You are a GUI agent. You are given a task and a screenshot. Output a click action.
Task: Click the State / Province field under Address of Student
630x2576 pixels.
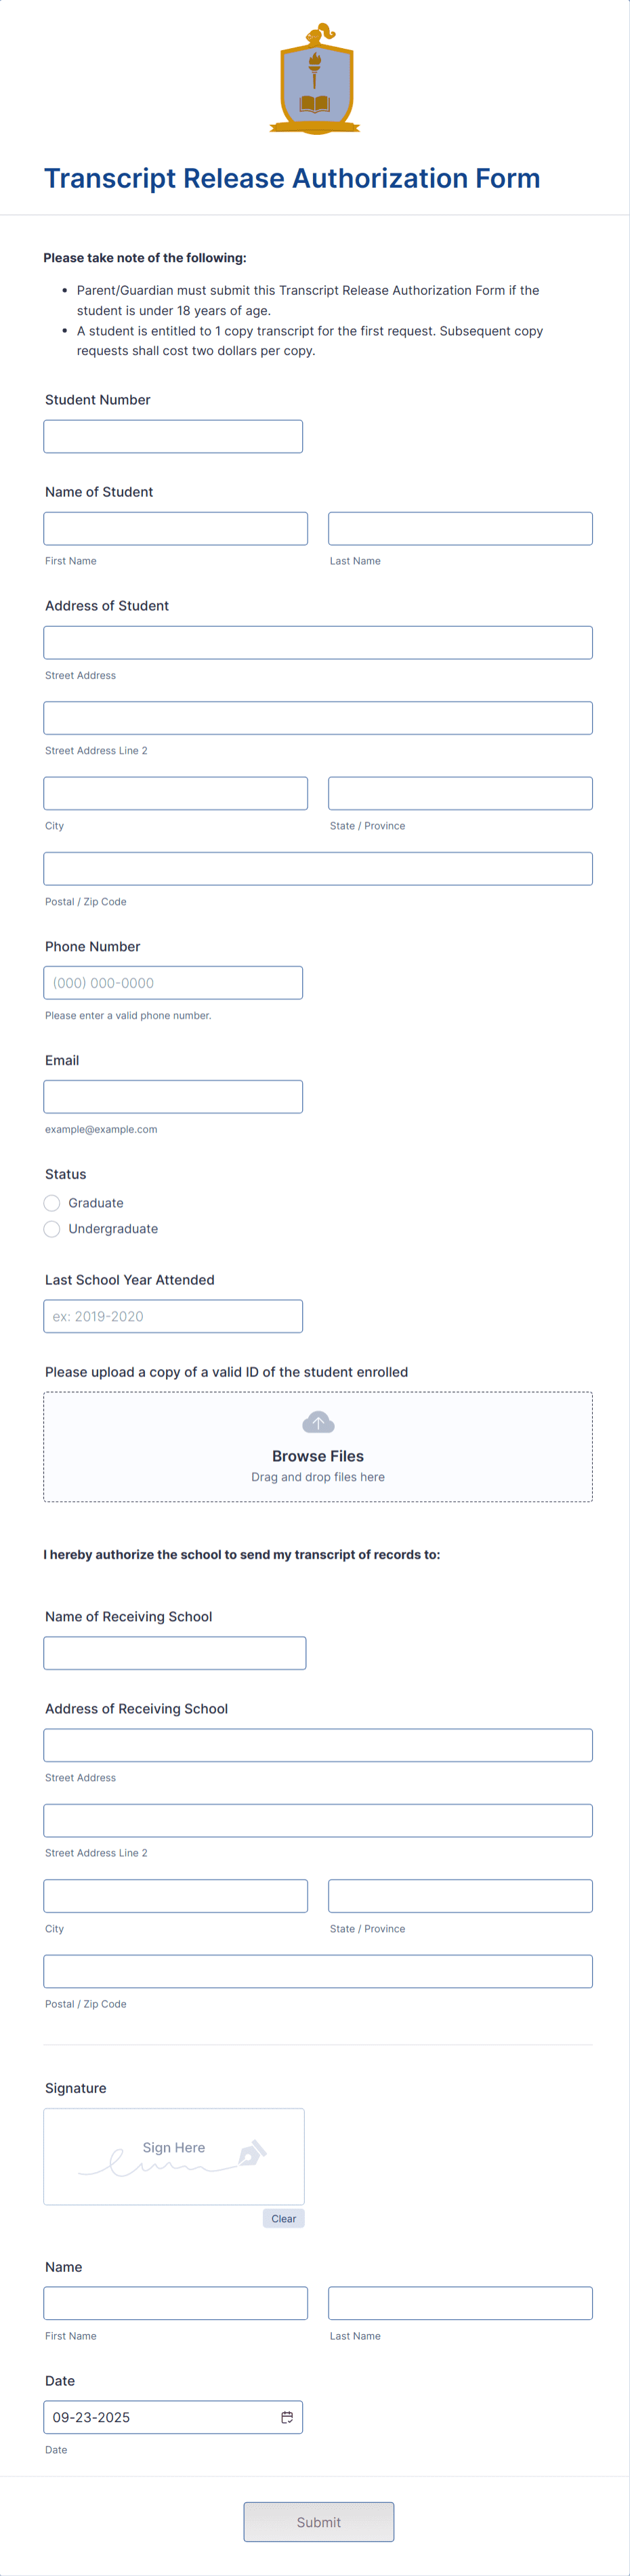pyautogui.click(x=460, y=793)
